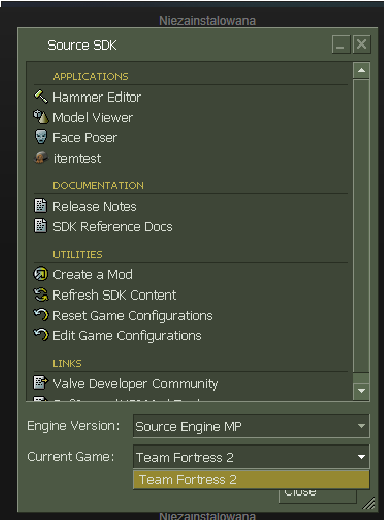Click the scrollbar up arrow

[x=361, y=70]
